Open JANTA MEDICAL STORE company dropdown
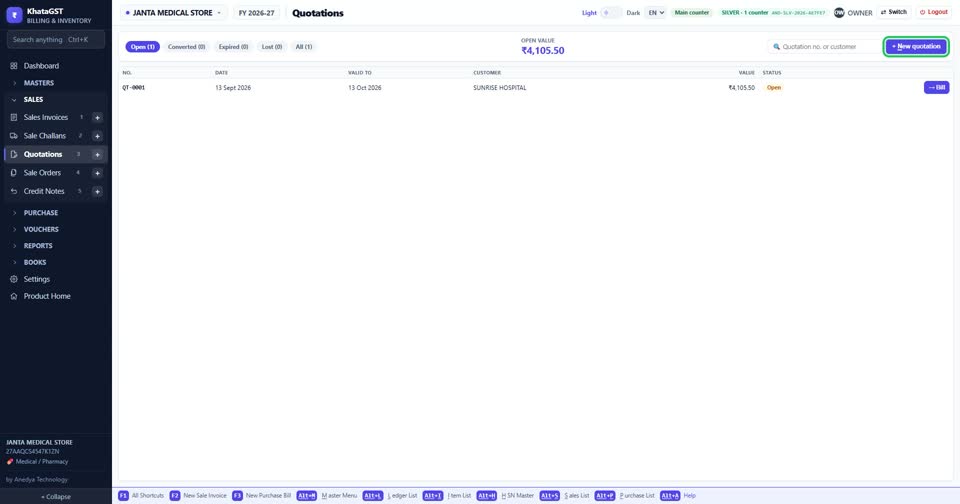 tap(173, 13)
